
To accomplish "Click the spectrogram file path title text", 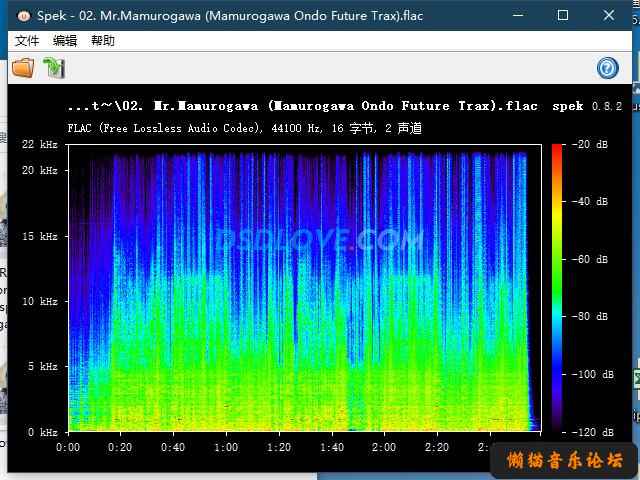I will click(x=302, y=106).
